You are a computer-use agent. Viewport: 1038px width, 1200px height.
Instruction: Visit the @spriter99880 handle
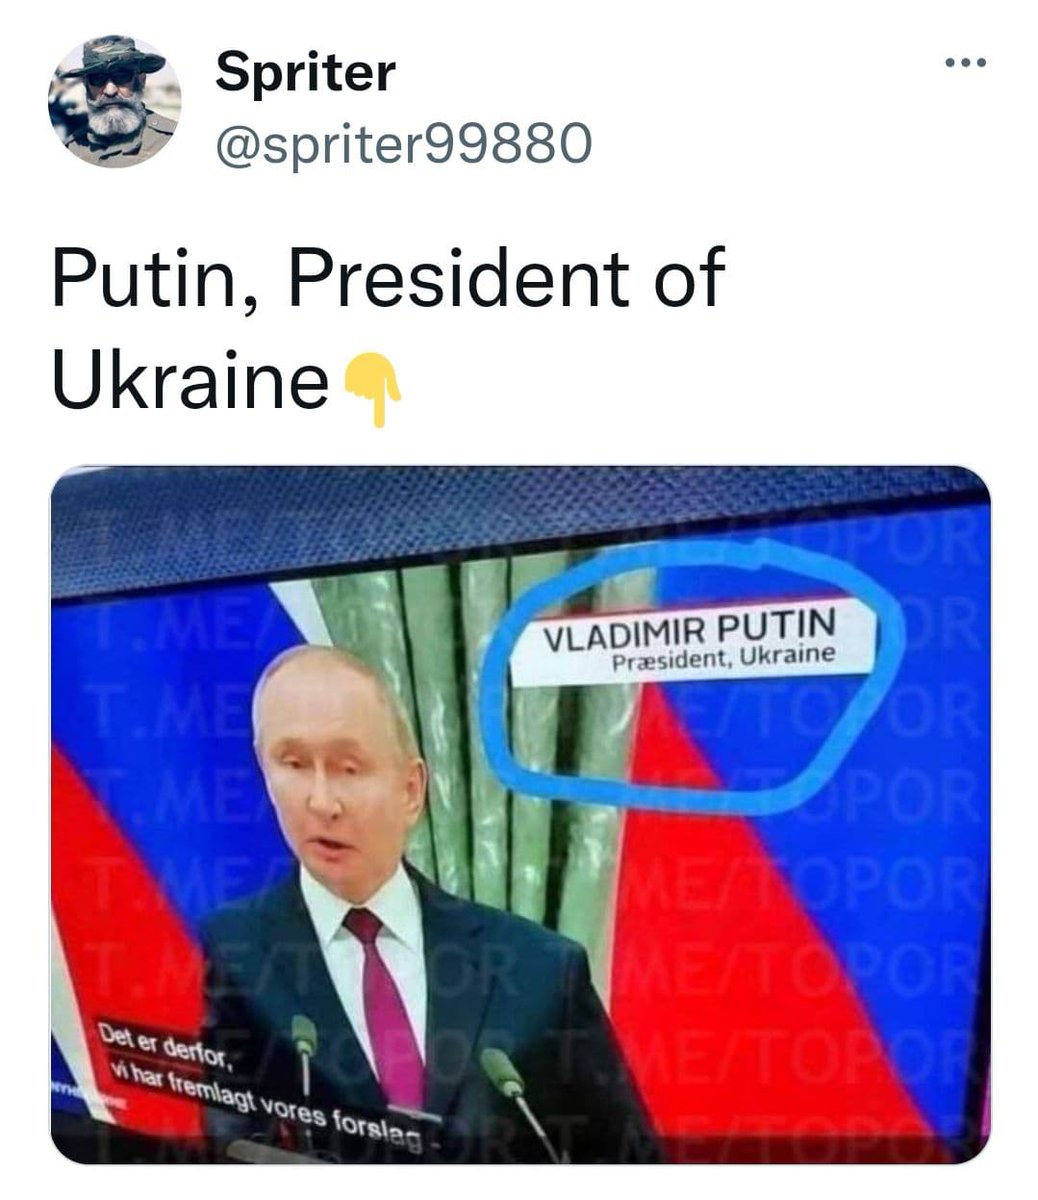pyautogui.click(x=404, y=144)
